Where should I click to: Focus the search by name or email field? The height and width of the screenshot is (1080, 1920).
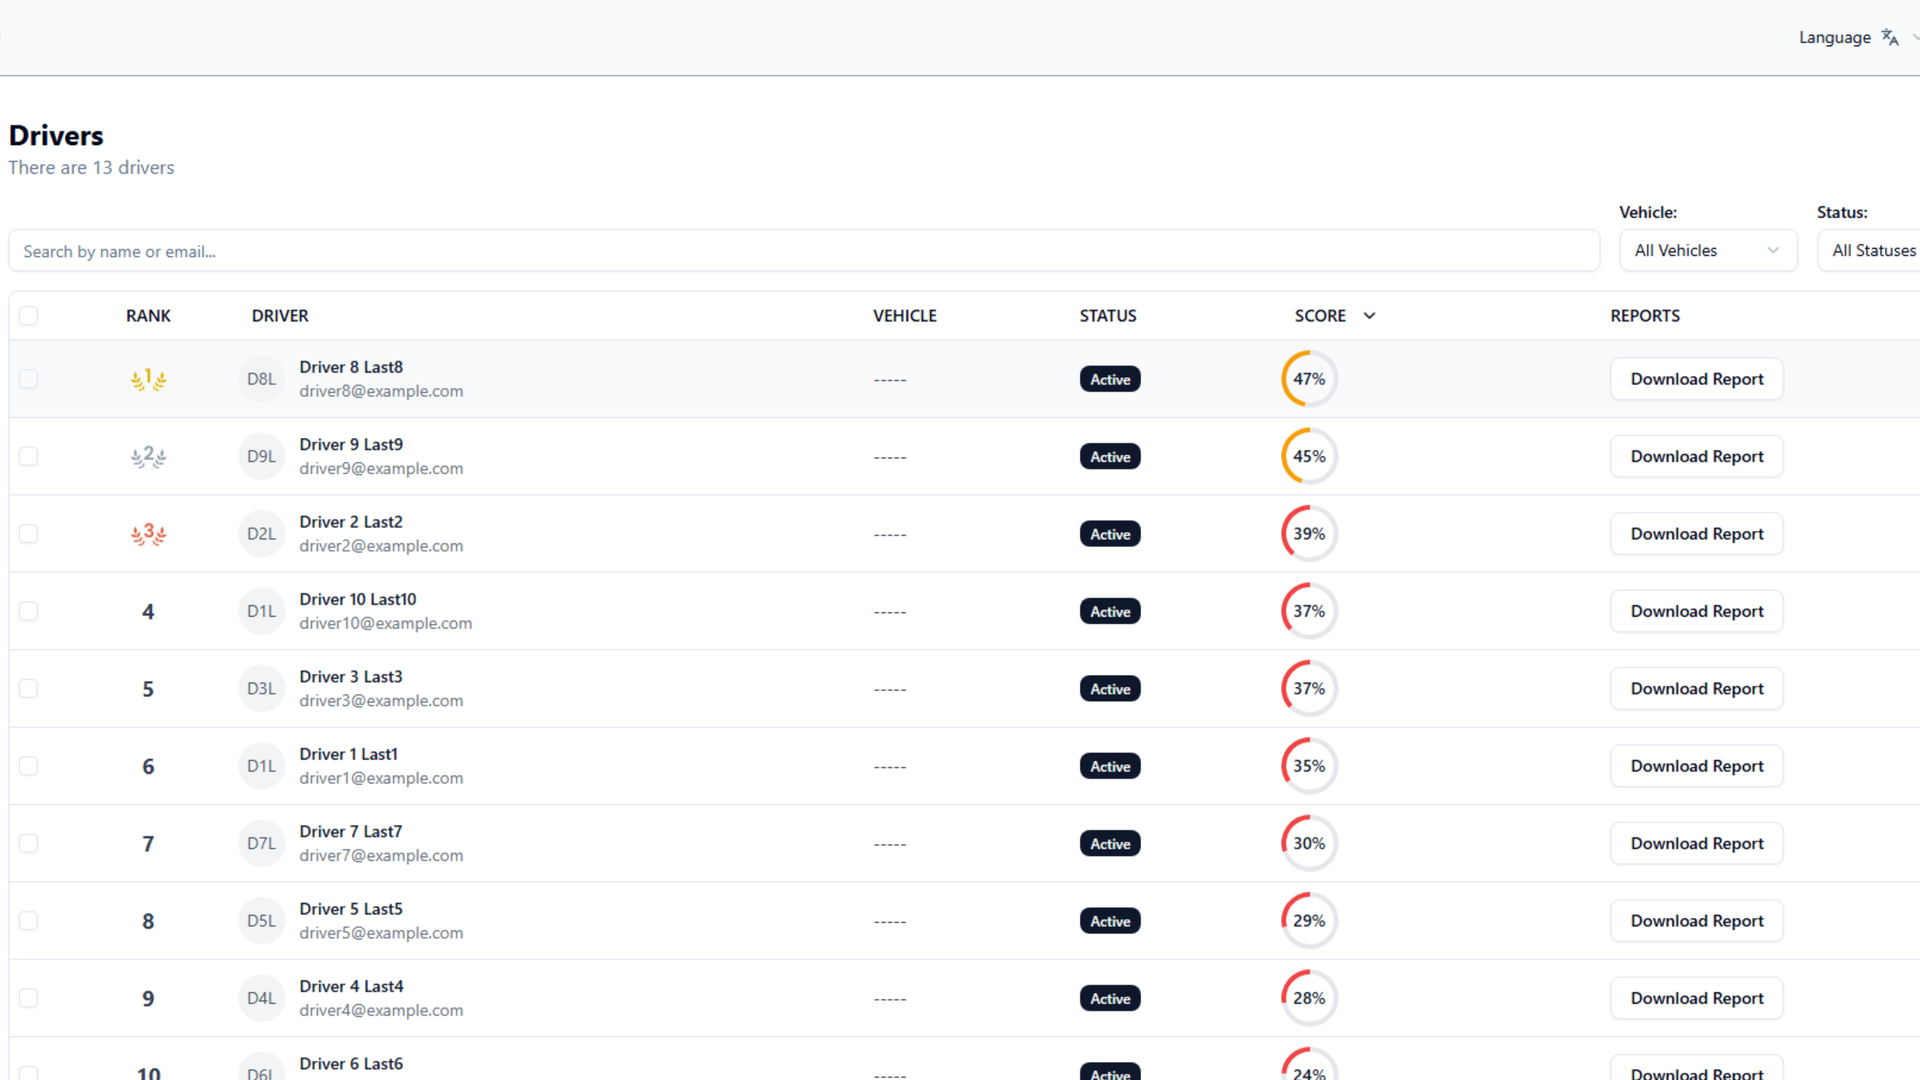click(803, 251)
